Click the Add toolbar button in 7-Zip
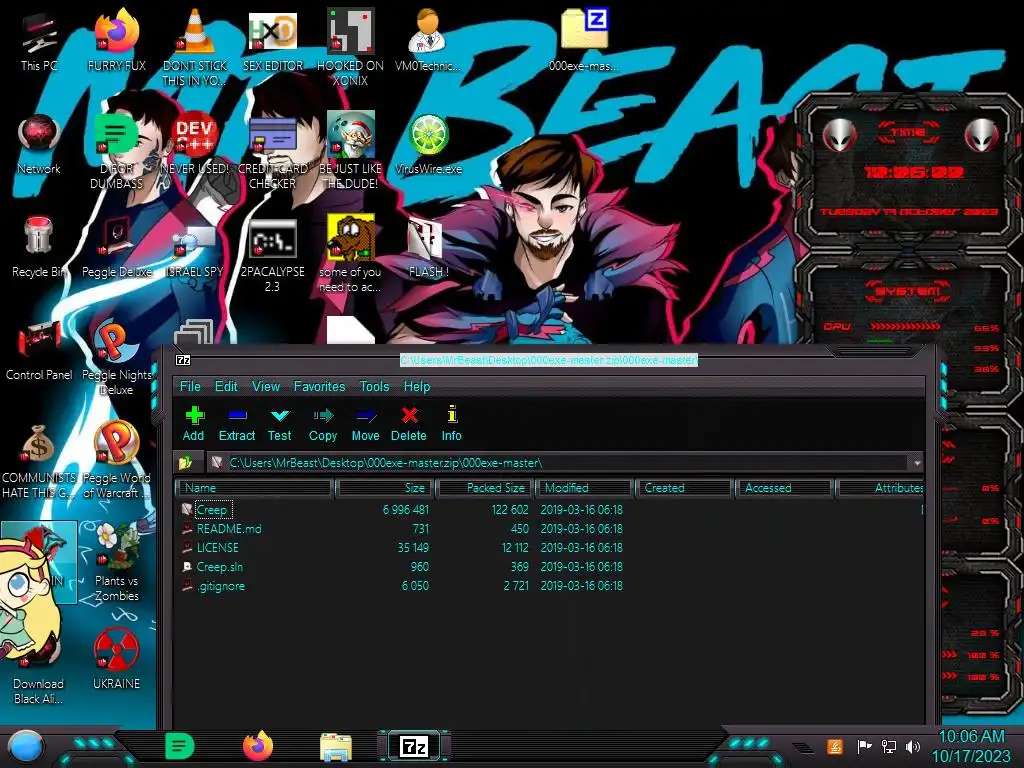The width and height of the screenshot is (1024, 768). tap(193, 423)
